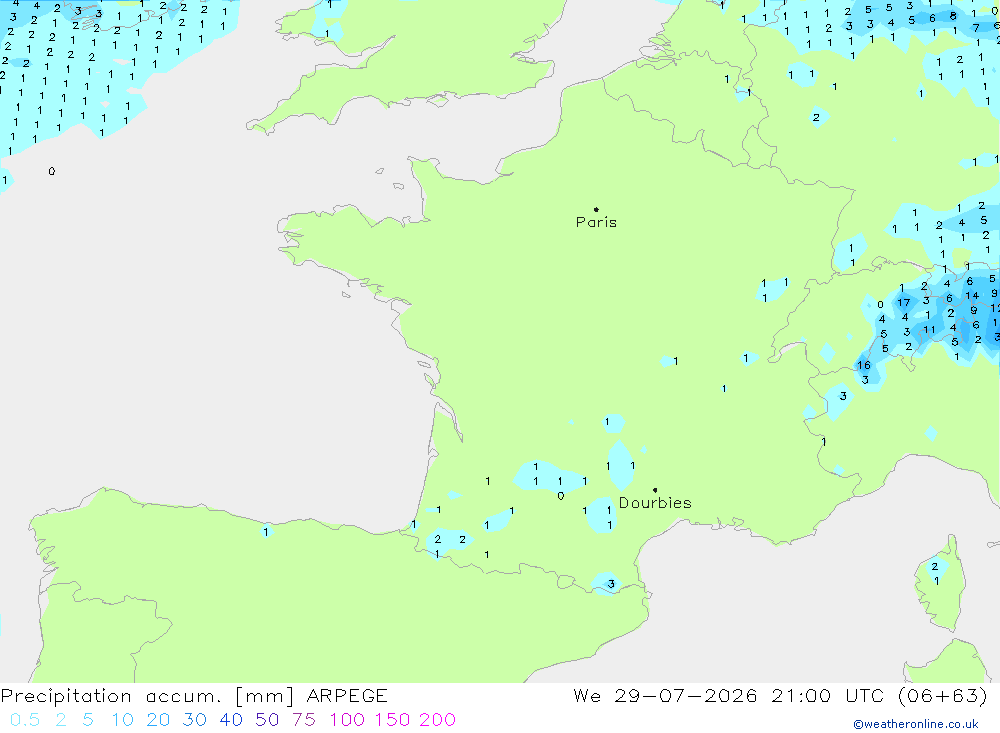Click the weatheronline.co.uk copyright link

916,724
